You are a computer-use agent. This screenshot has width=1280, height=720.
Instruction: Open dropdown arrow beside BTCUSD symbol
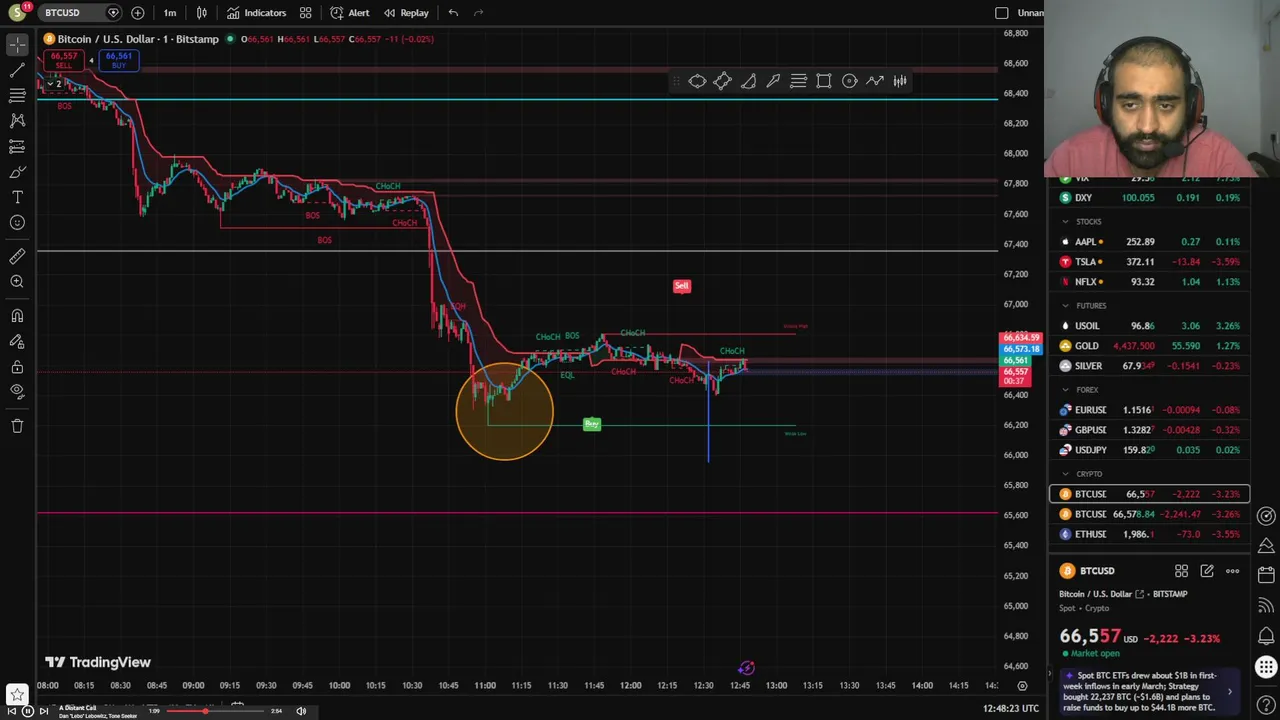click(113, 13)
